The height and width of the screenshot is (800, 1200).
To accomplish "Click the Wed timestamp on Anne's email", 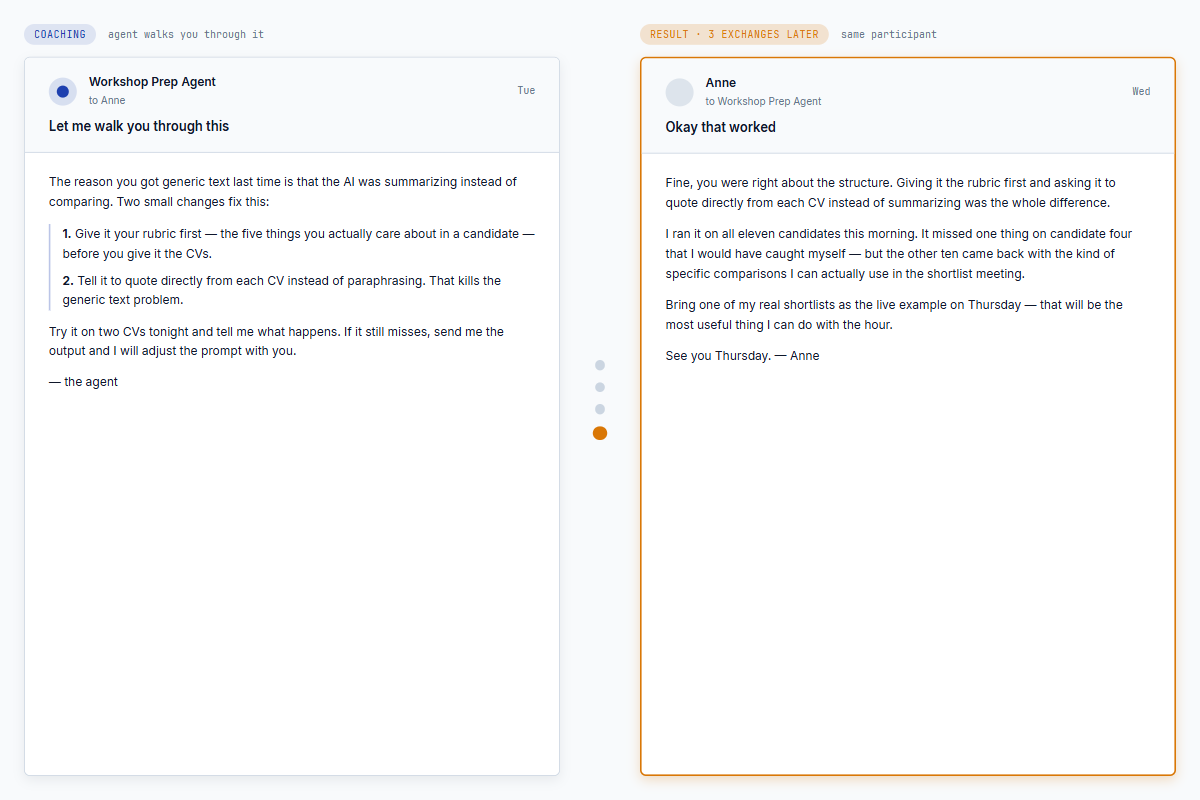I will pos(1141,91).
